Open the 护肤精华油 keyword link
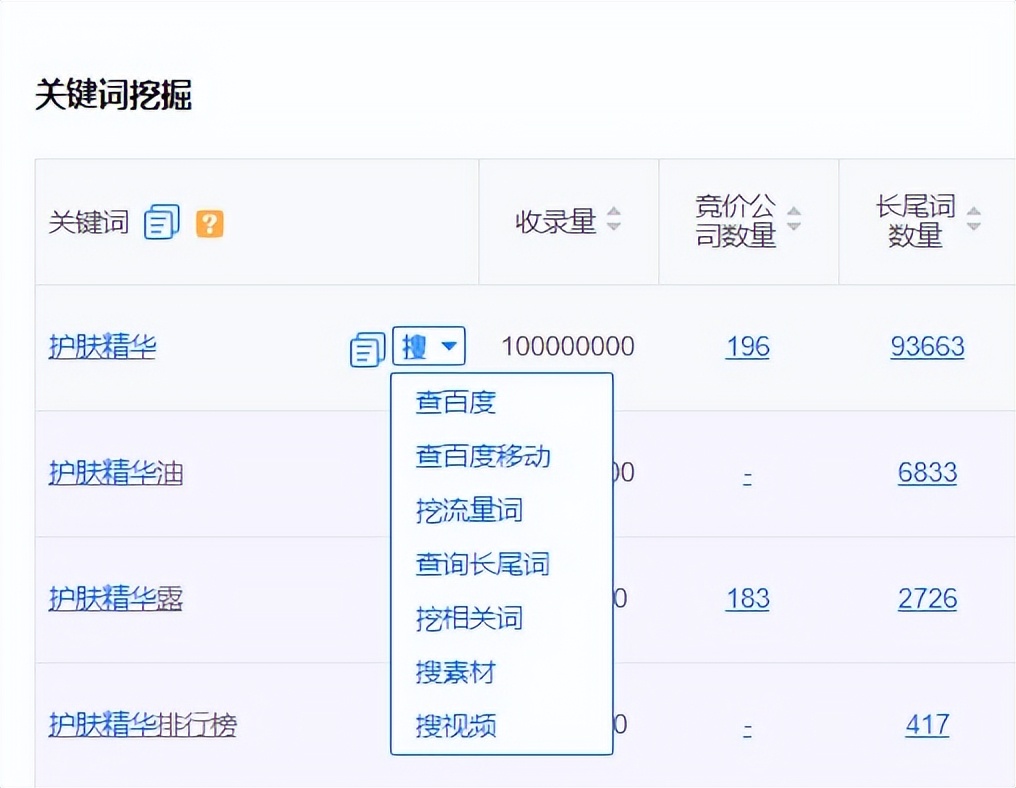The height and width of the screenshot is (788, 1016). pos(116,473)
